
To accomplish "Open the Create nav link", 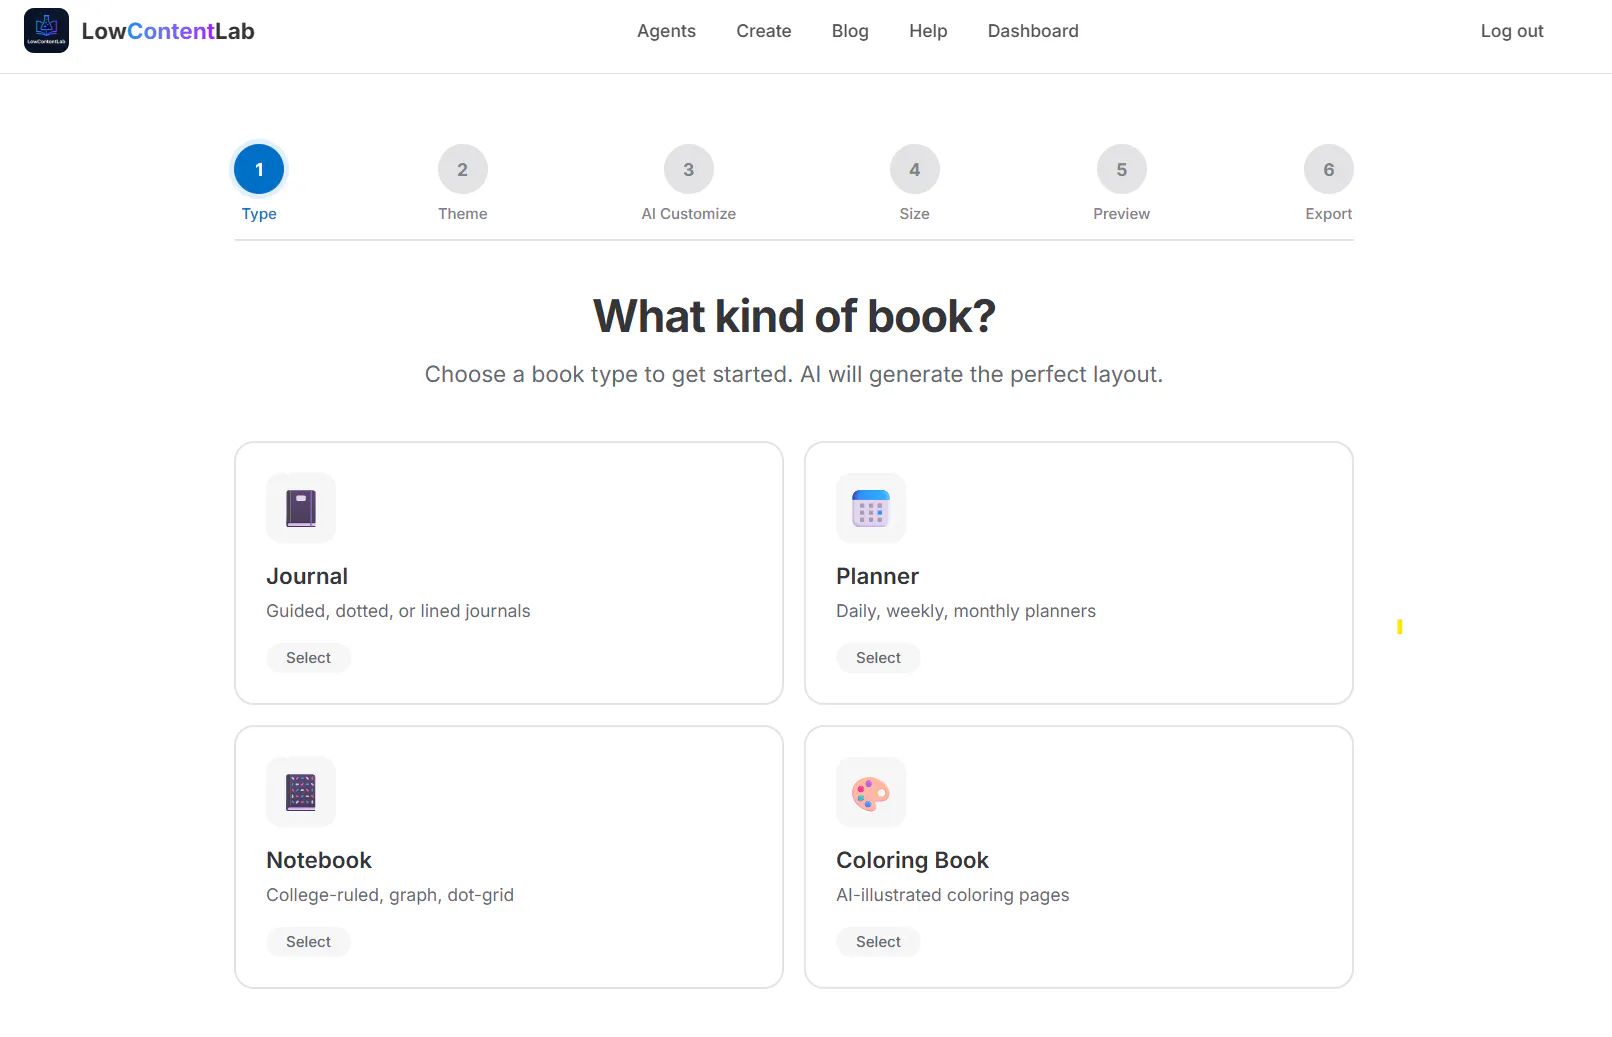I will [x=764, y=31].
